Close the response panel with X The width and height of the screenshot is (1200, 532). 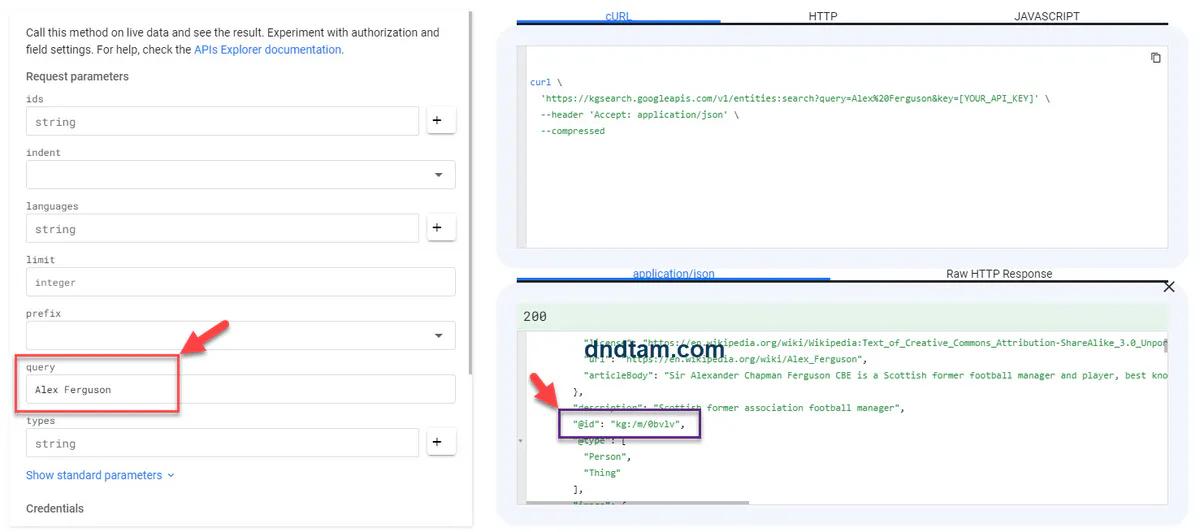1169,287
